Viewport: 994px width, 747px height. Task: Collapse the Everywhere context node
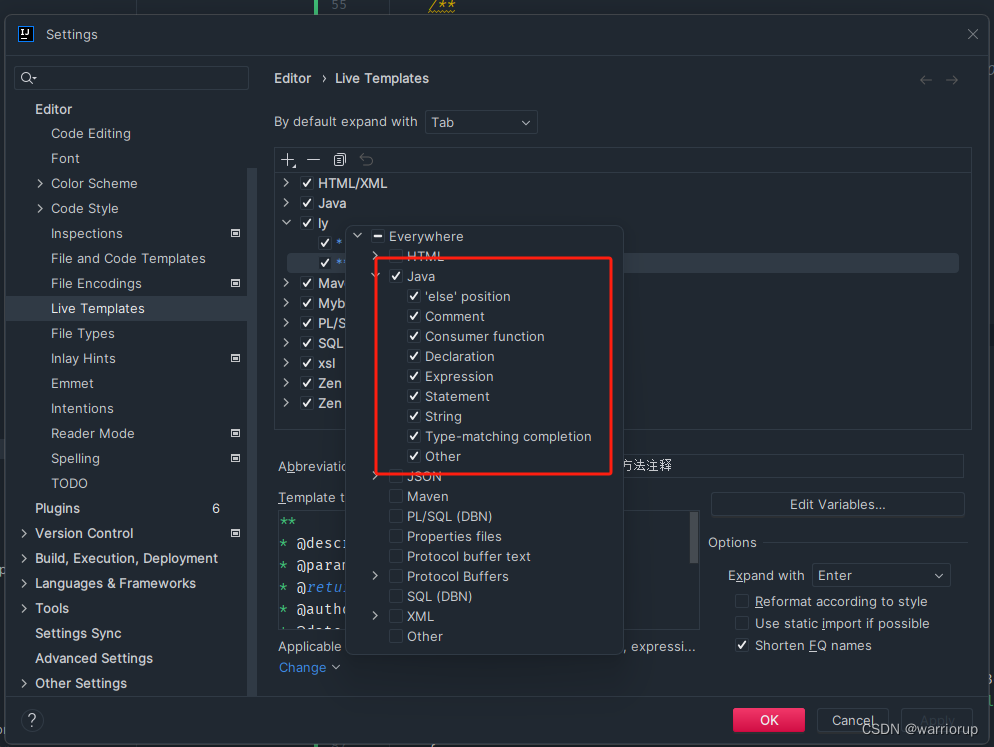(x=358, y=236)
